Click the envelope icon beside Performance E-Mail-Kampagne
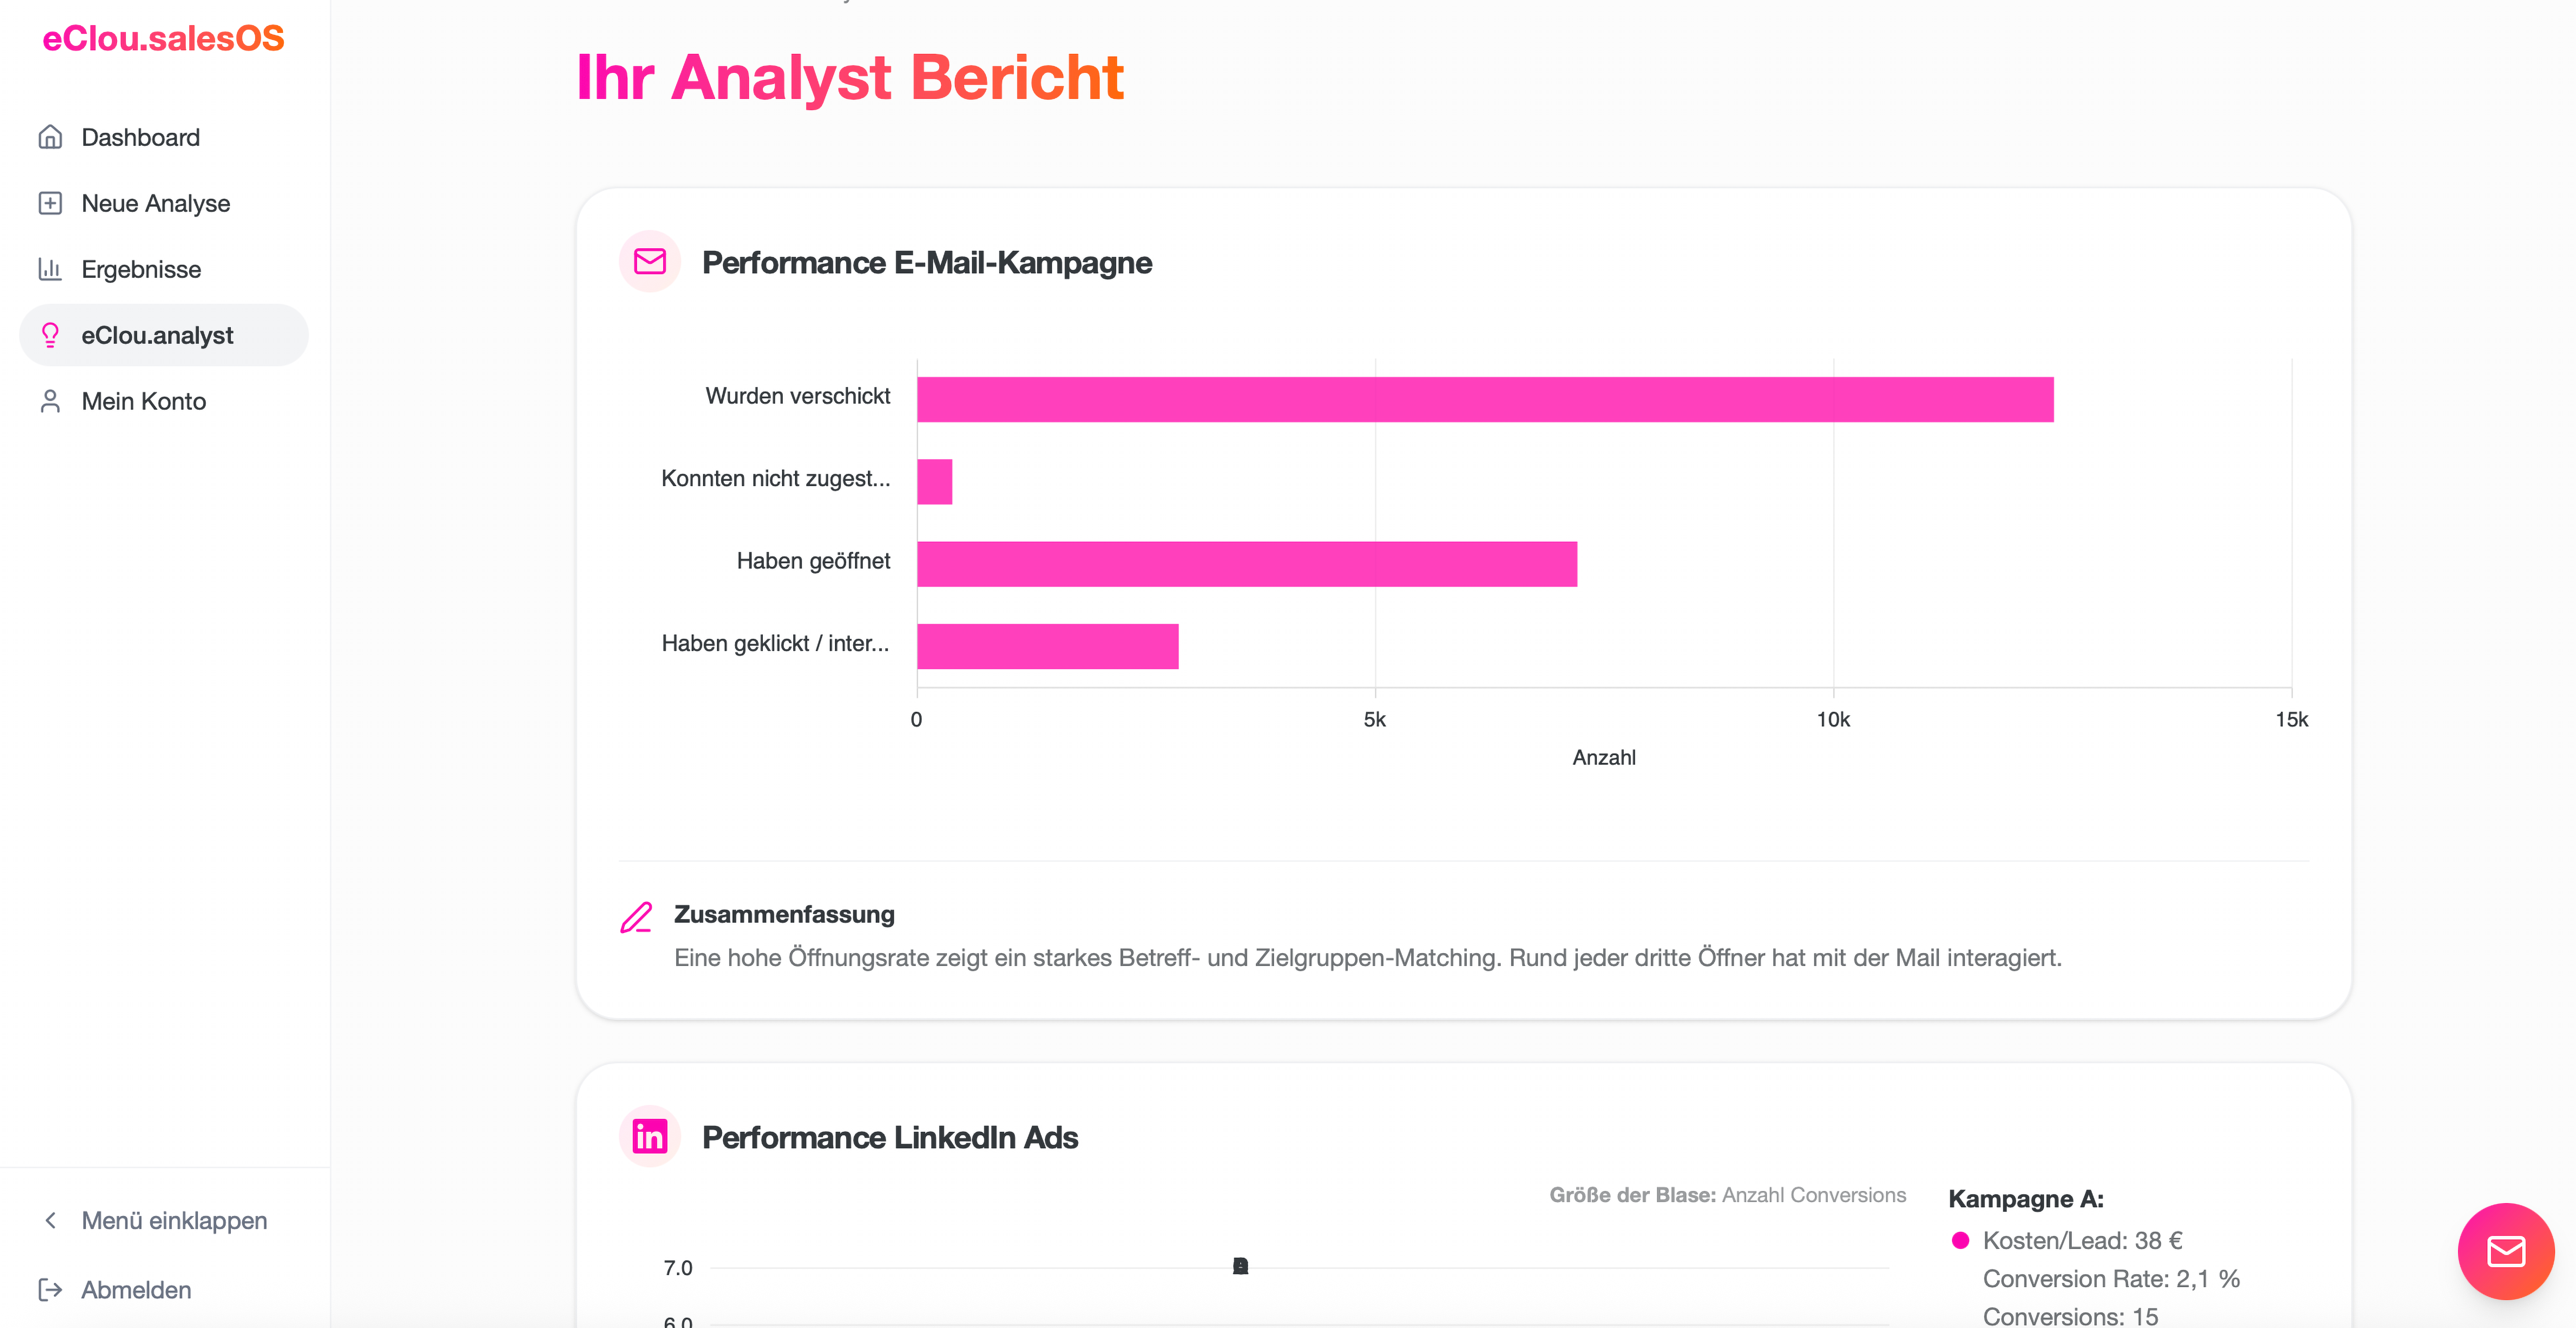2576x1328 pixels. point(650,262)
